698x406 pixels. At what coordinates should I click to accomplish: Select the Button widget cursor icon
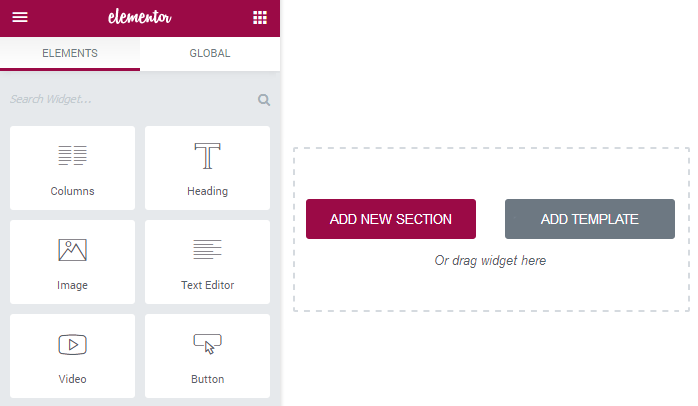[207, 344]
